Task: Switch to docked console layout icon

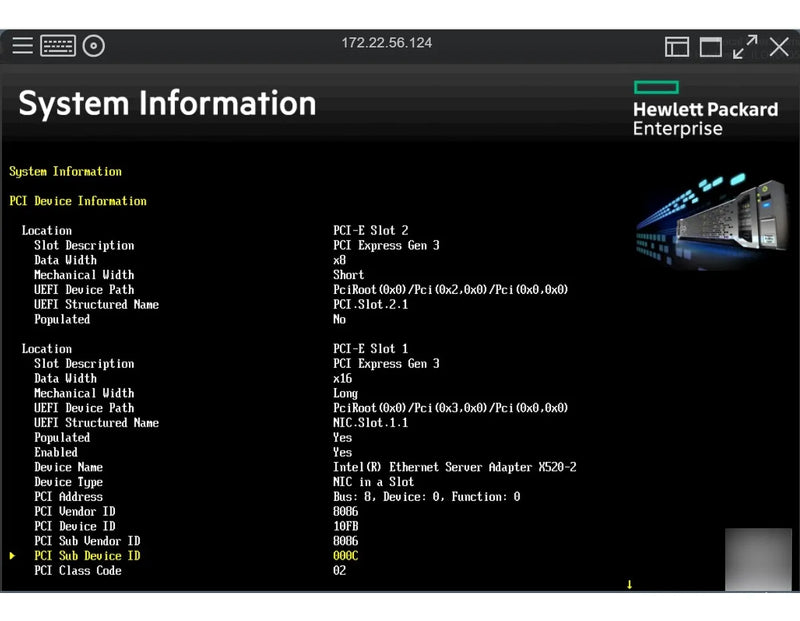Action: (677, 47)
